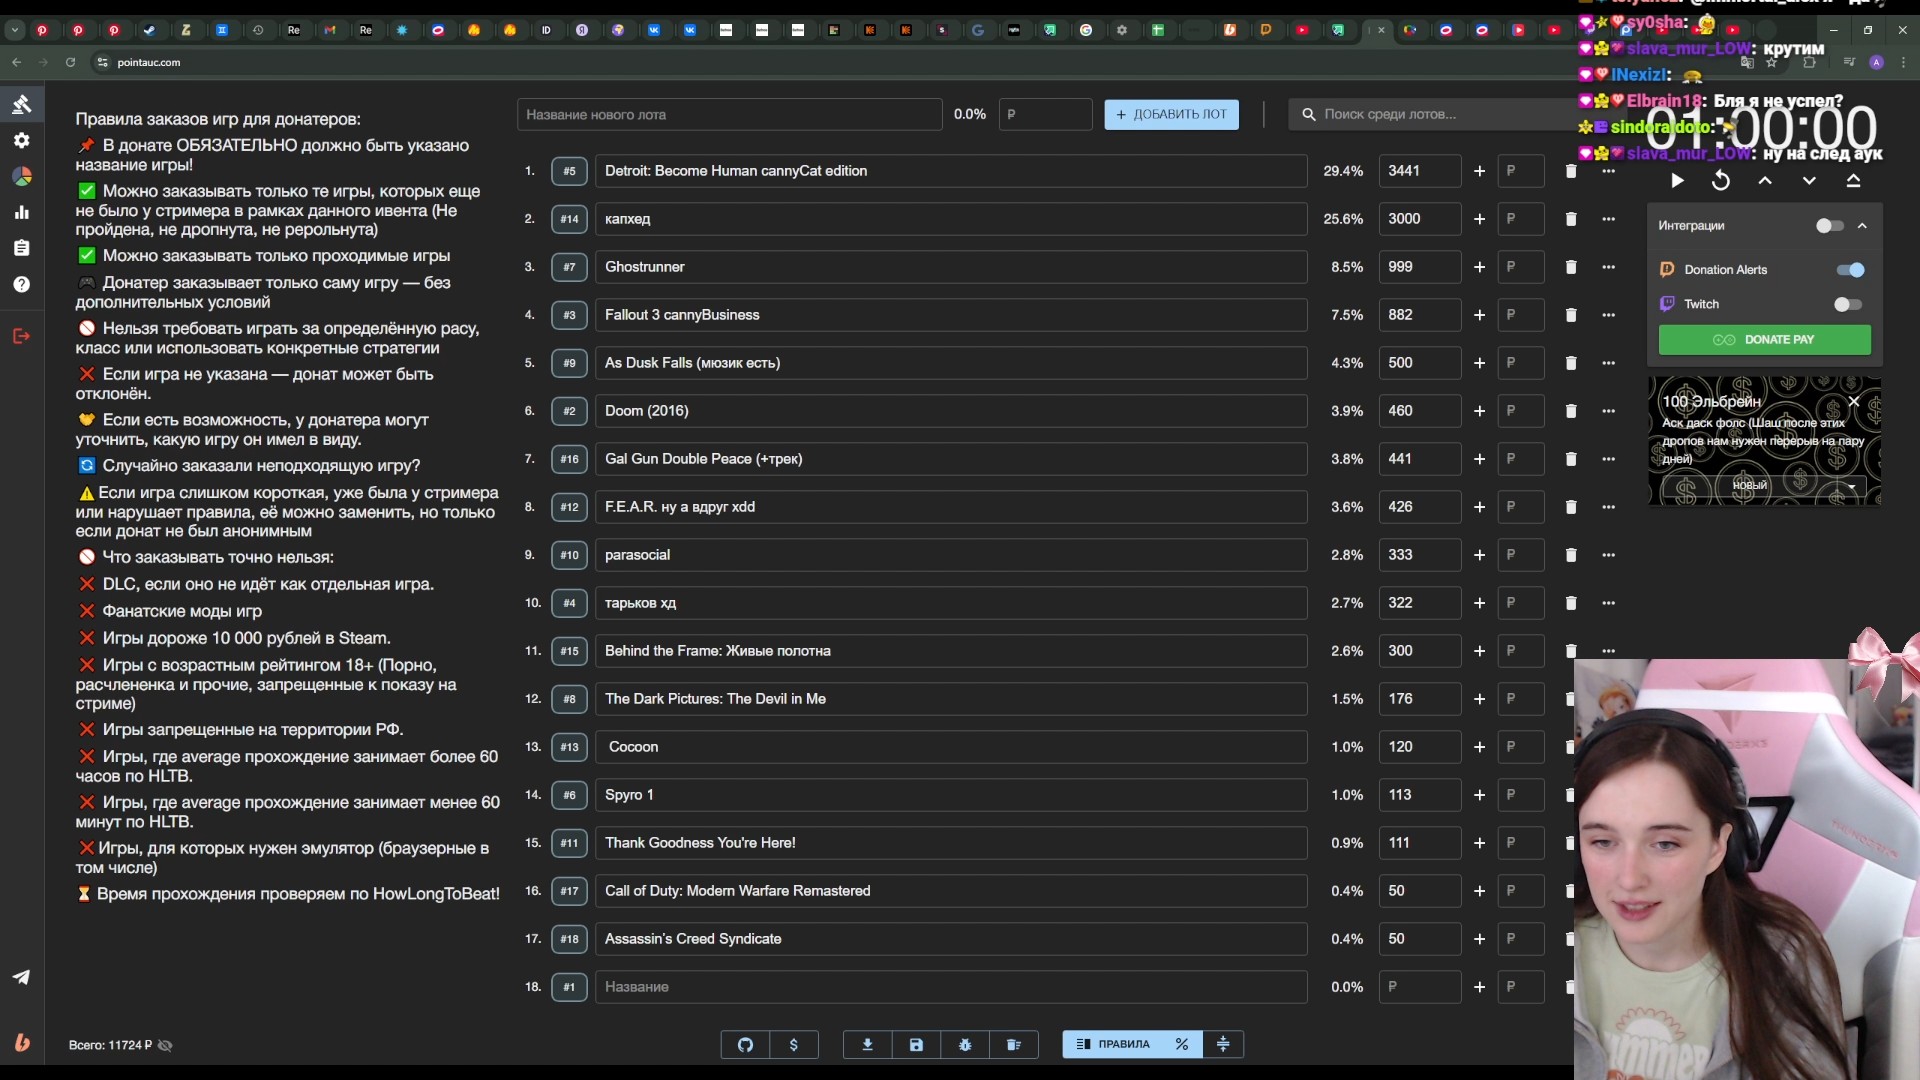Image resolution: width=1920 pixels, height=1080 pixels.
Task: Collapse the Интеграции panel chevron
Action: (1862, 226)
